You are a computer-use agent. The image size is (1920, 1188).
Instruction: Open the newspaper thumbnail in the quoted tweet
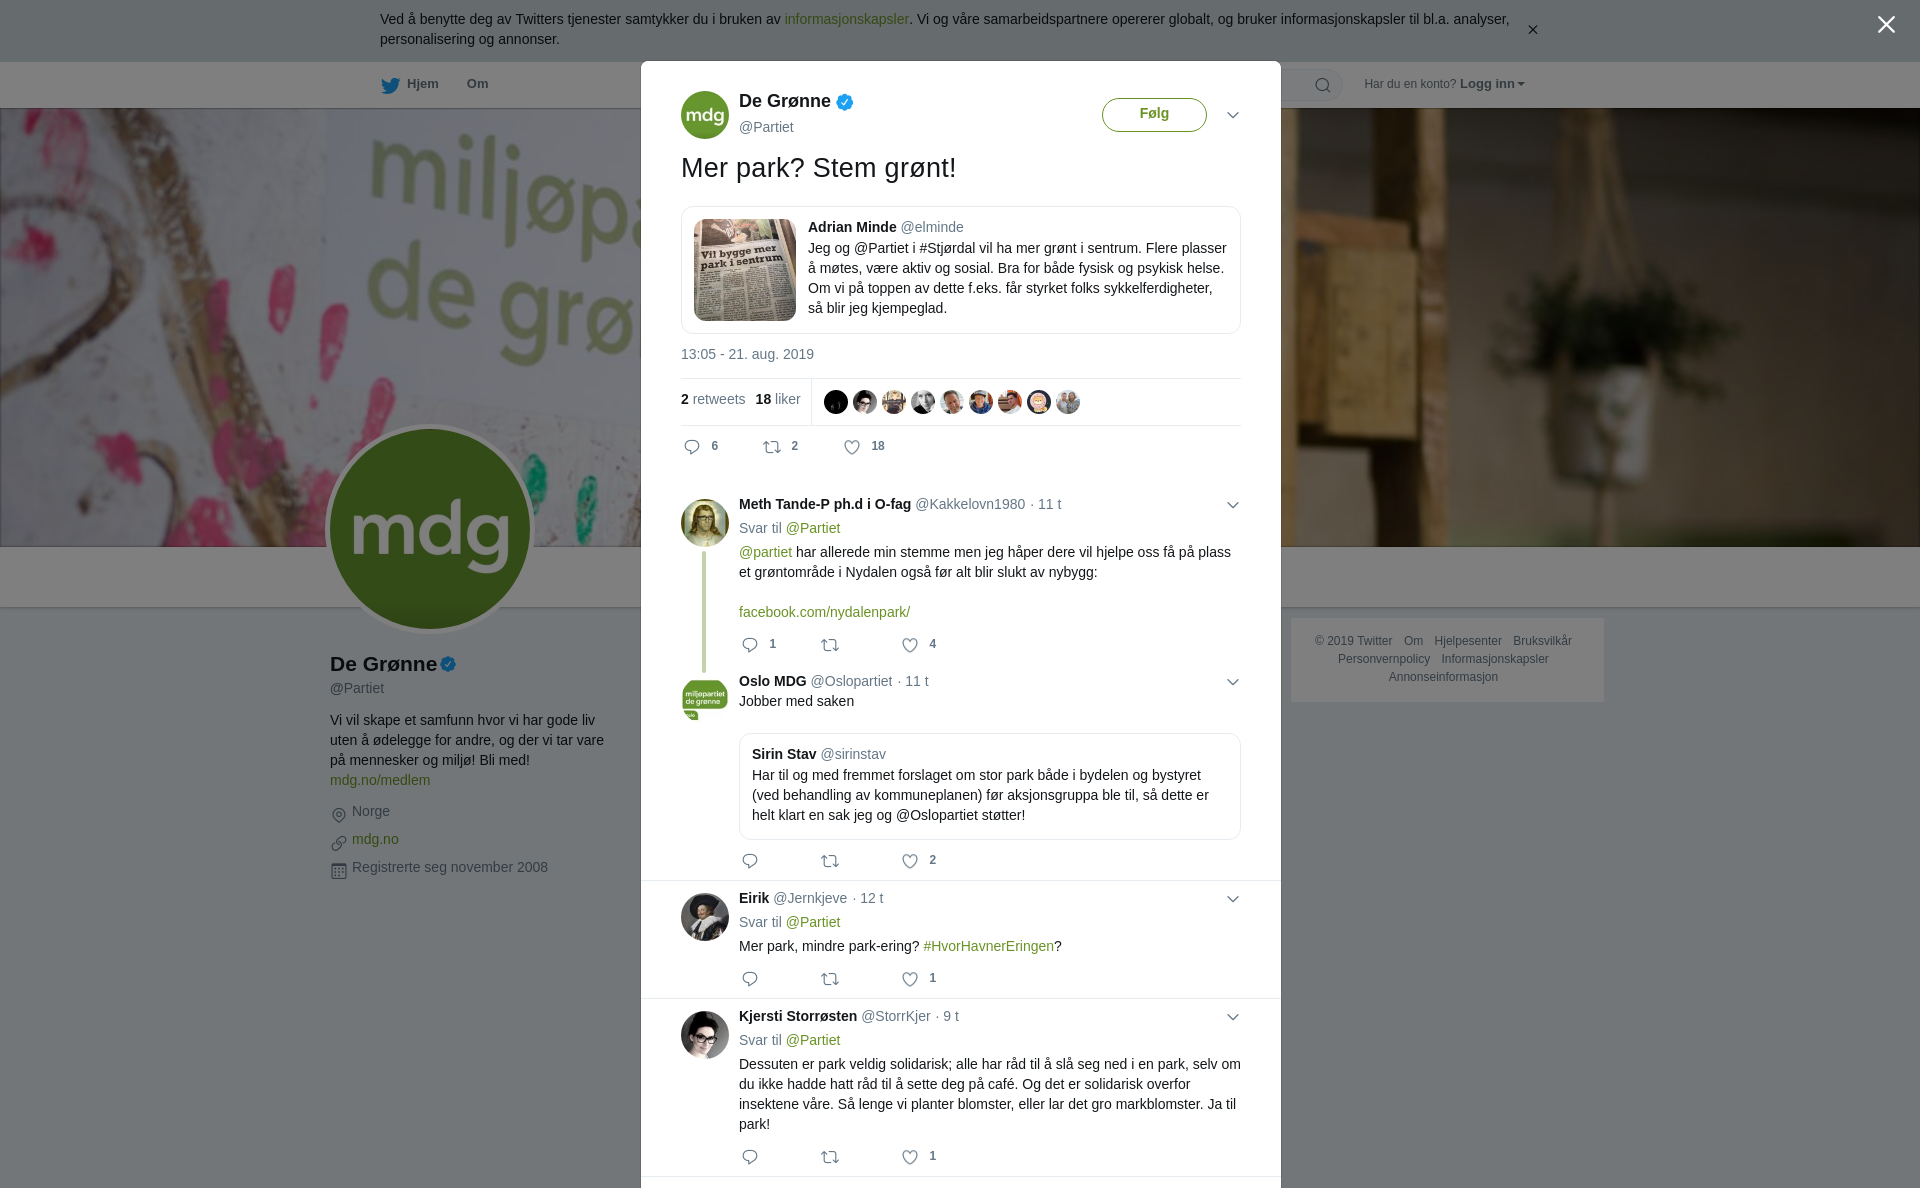[x=745, y=270]
